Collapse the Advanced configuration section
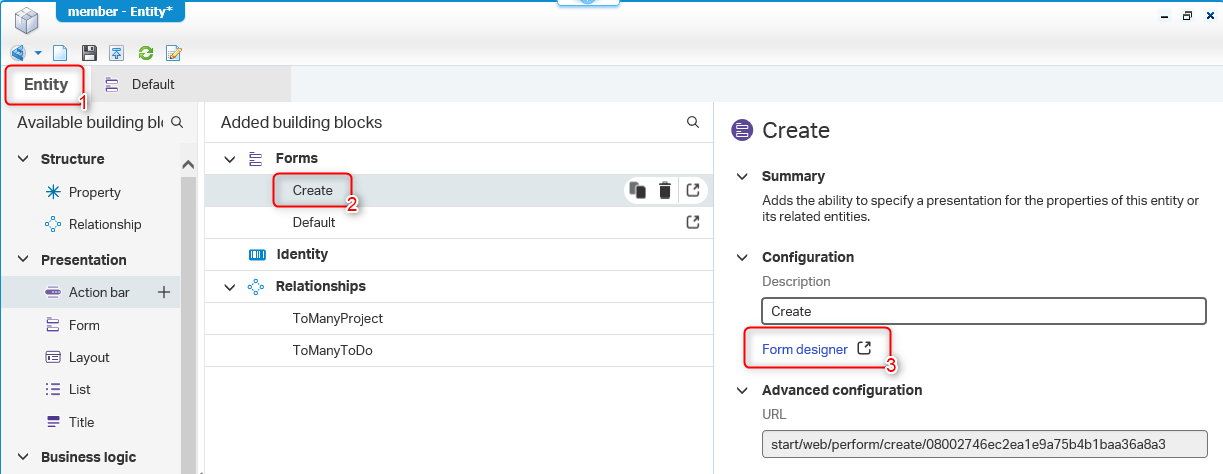 coord(742,390)
